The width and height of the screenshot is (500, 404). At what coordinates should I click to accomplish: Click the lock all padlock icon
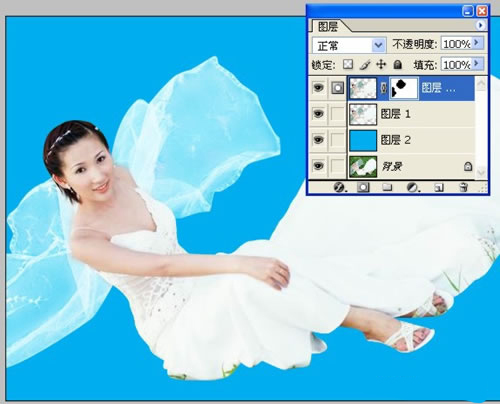click(397, 64)
